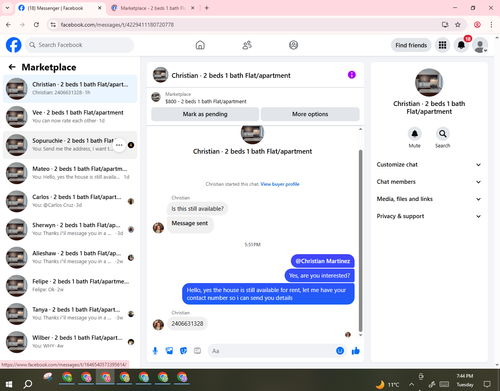This screenshot has width=500, height=391.
Task: Open Vee conversation in chat list
Action: [70, 117]
